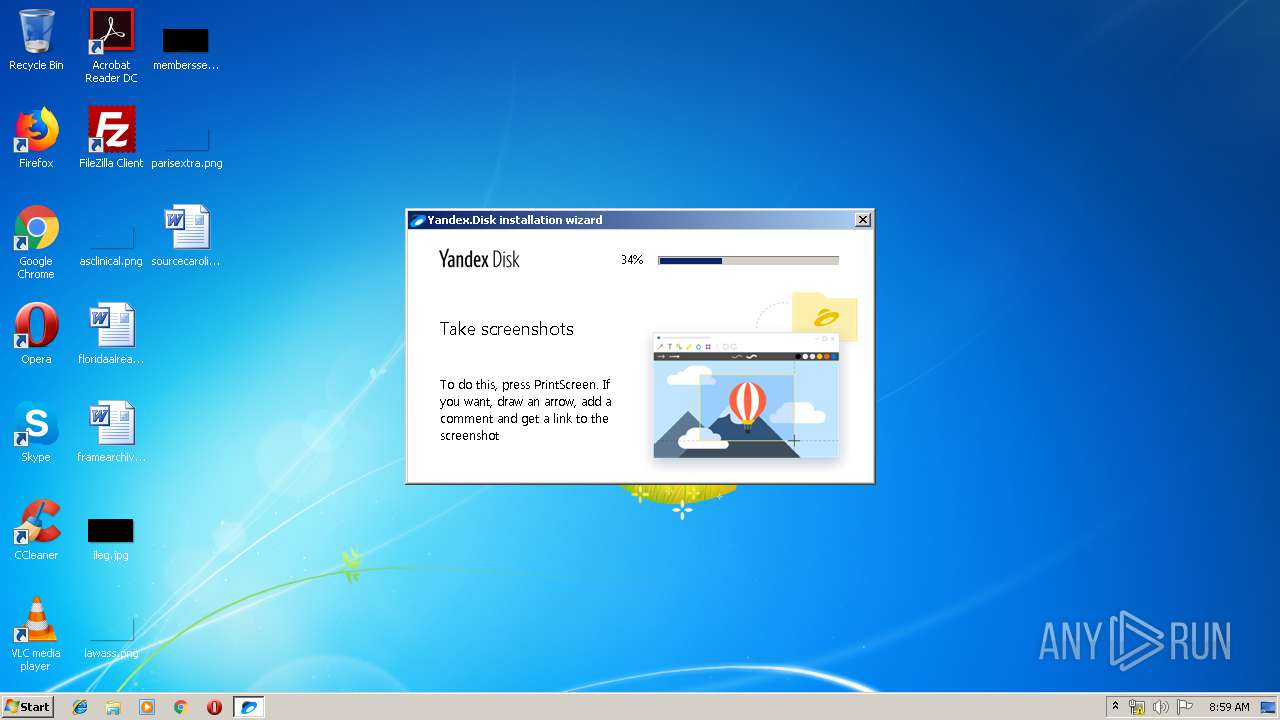
Task: Click the installation progress bar
Action: pos(748,260)
